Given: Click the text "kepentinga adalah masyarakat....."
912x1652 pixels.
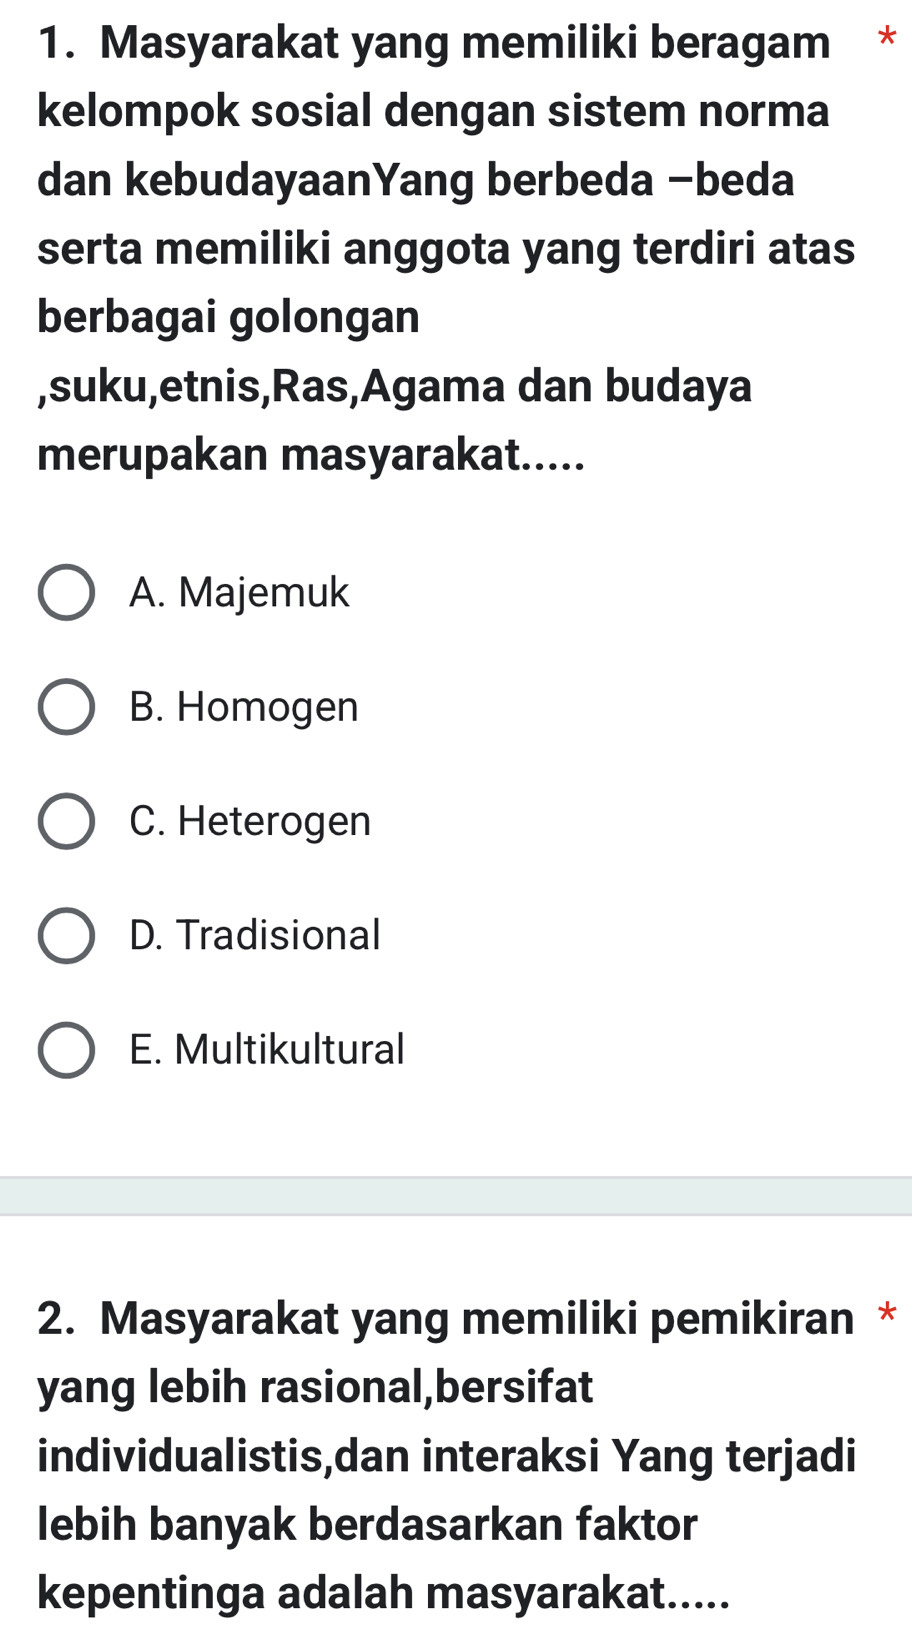Looking at the screenshot, I should click(x=383, y=1592).
